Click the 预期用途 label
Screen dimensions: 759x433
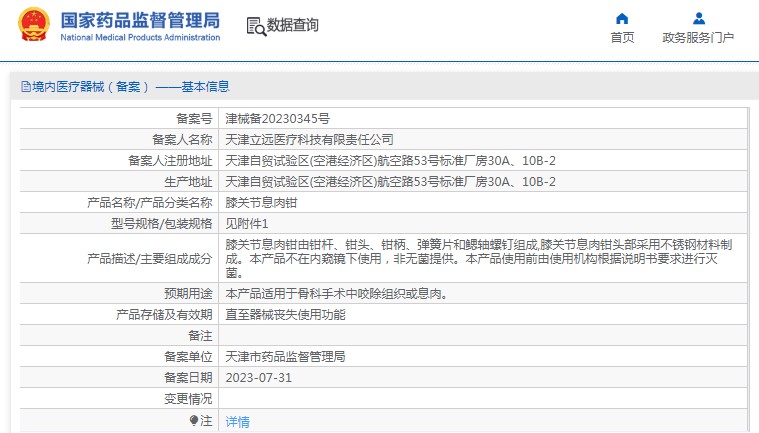coord(188,294)
